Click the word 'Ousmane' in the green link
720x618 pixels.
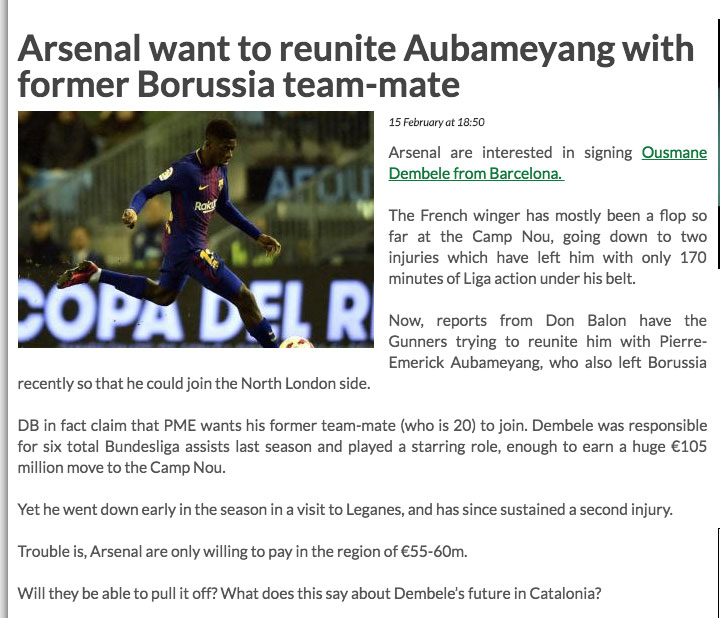pos(674,152)
